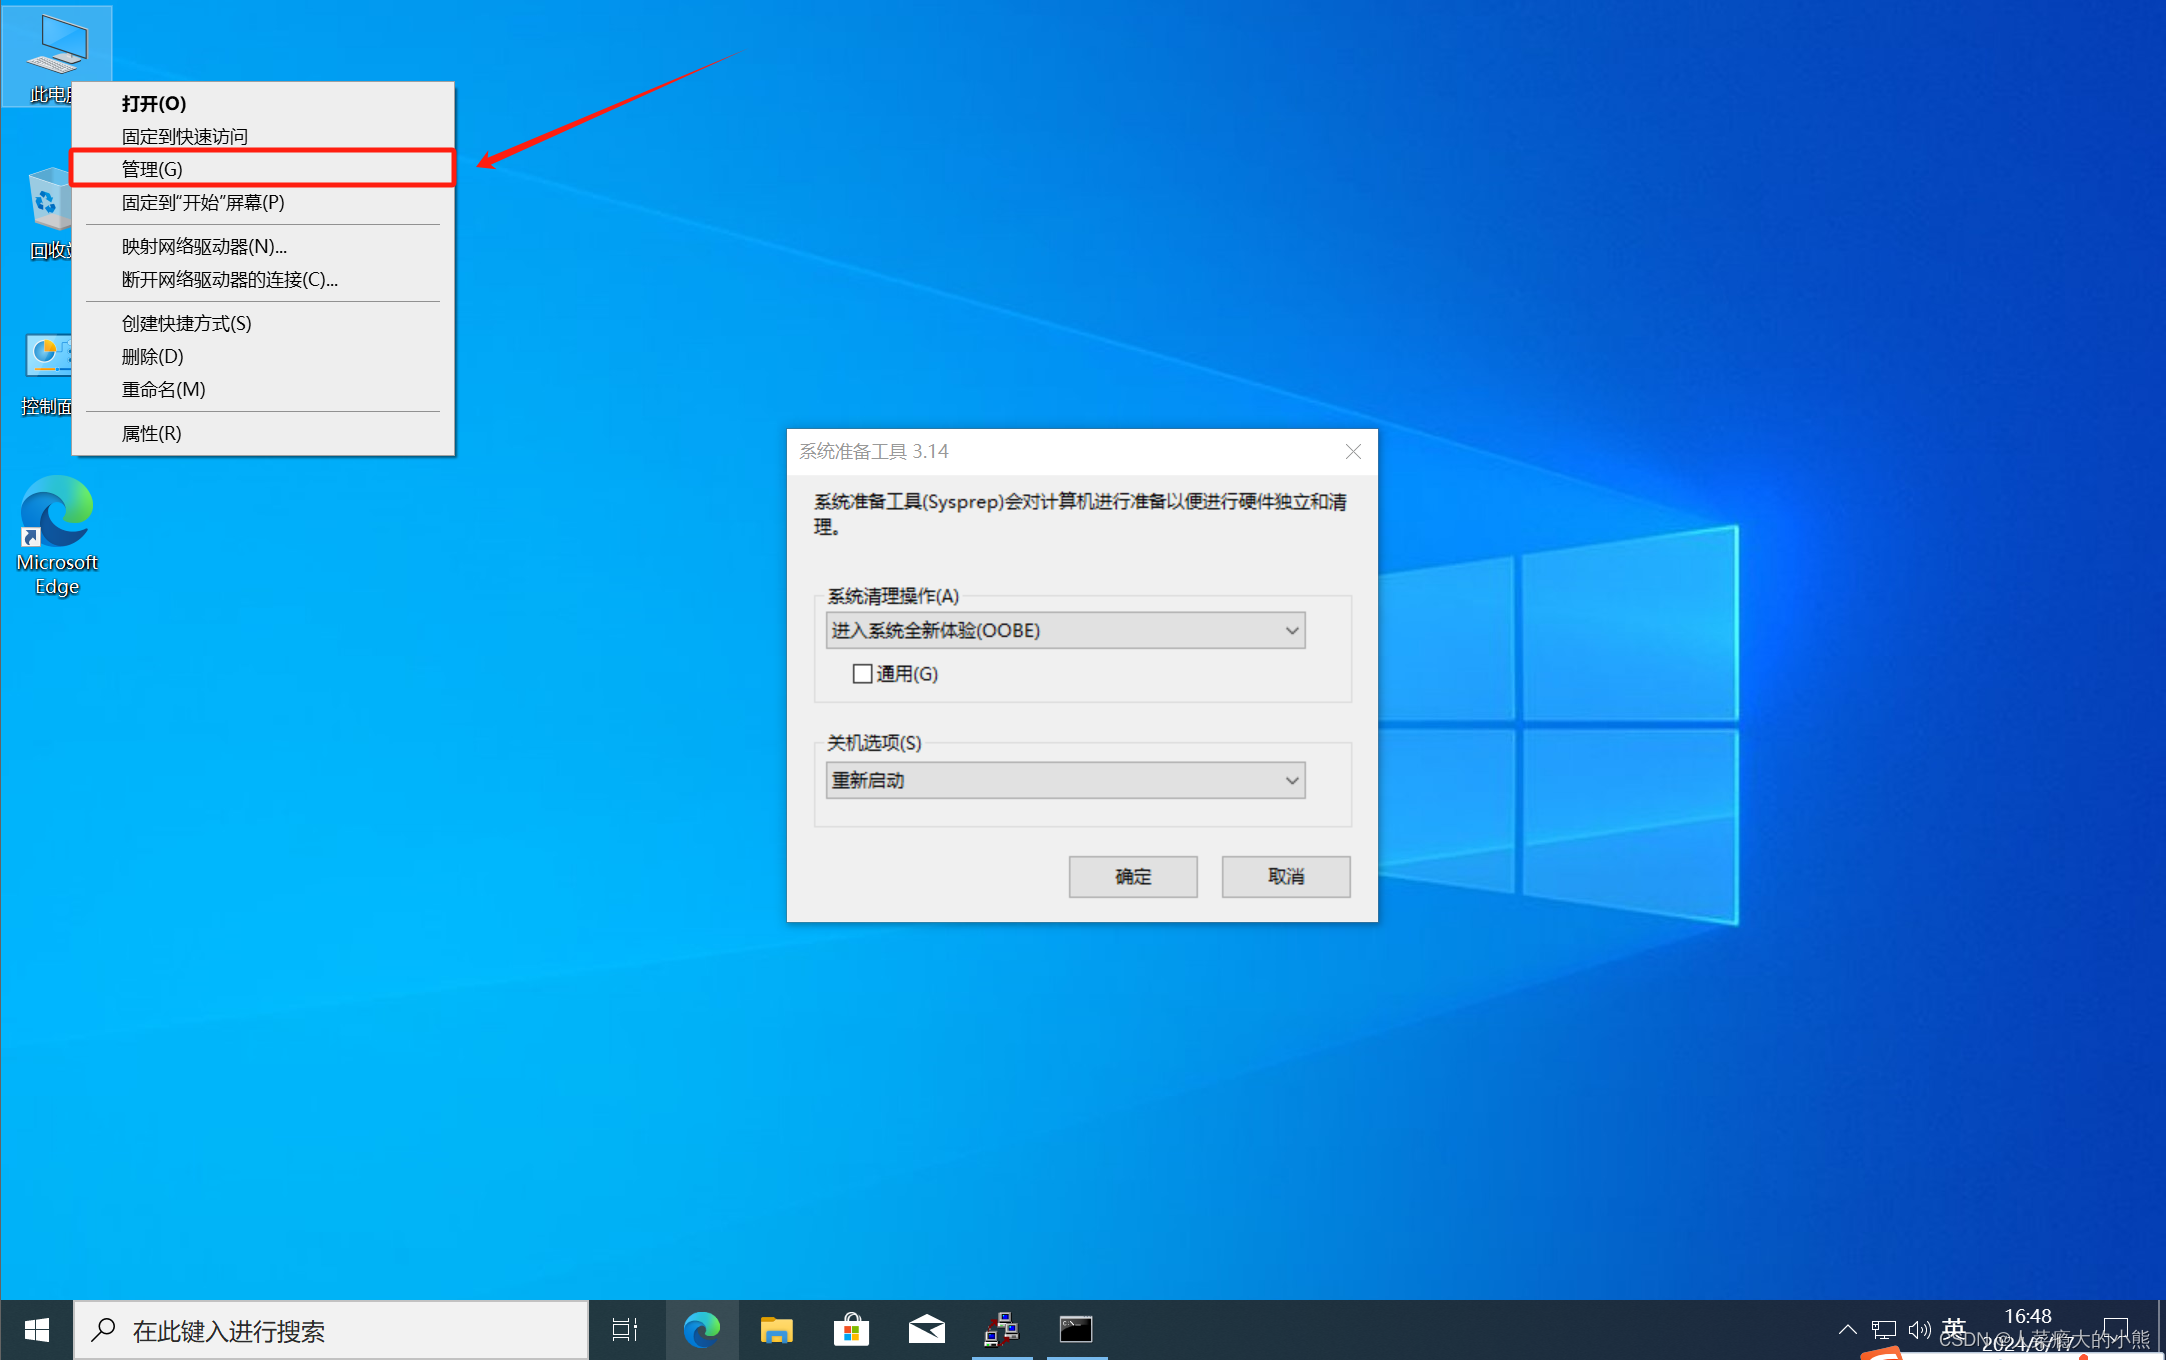Screen dimensions: 2166x1360
Task: Open Task View from taskbar
Action: click(625, 1330)
